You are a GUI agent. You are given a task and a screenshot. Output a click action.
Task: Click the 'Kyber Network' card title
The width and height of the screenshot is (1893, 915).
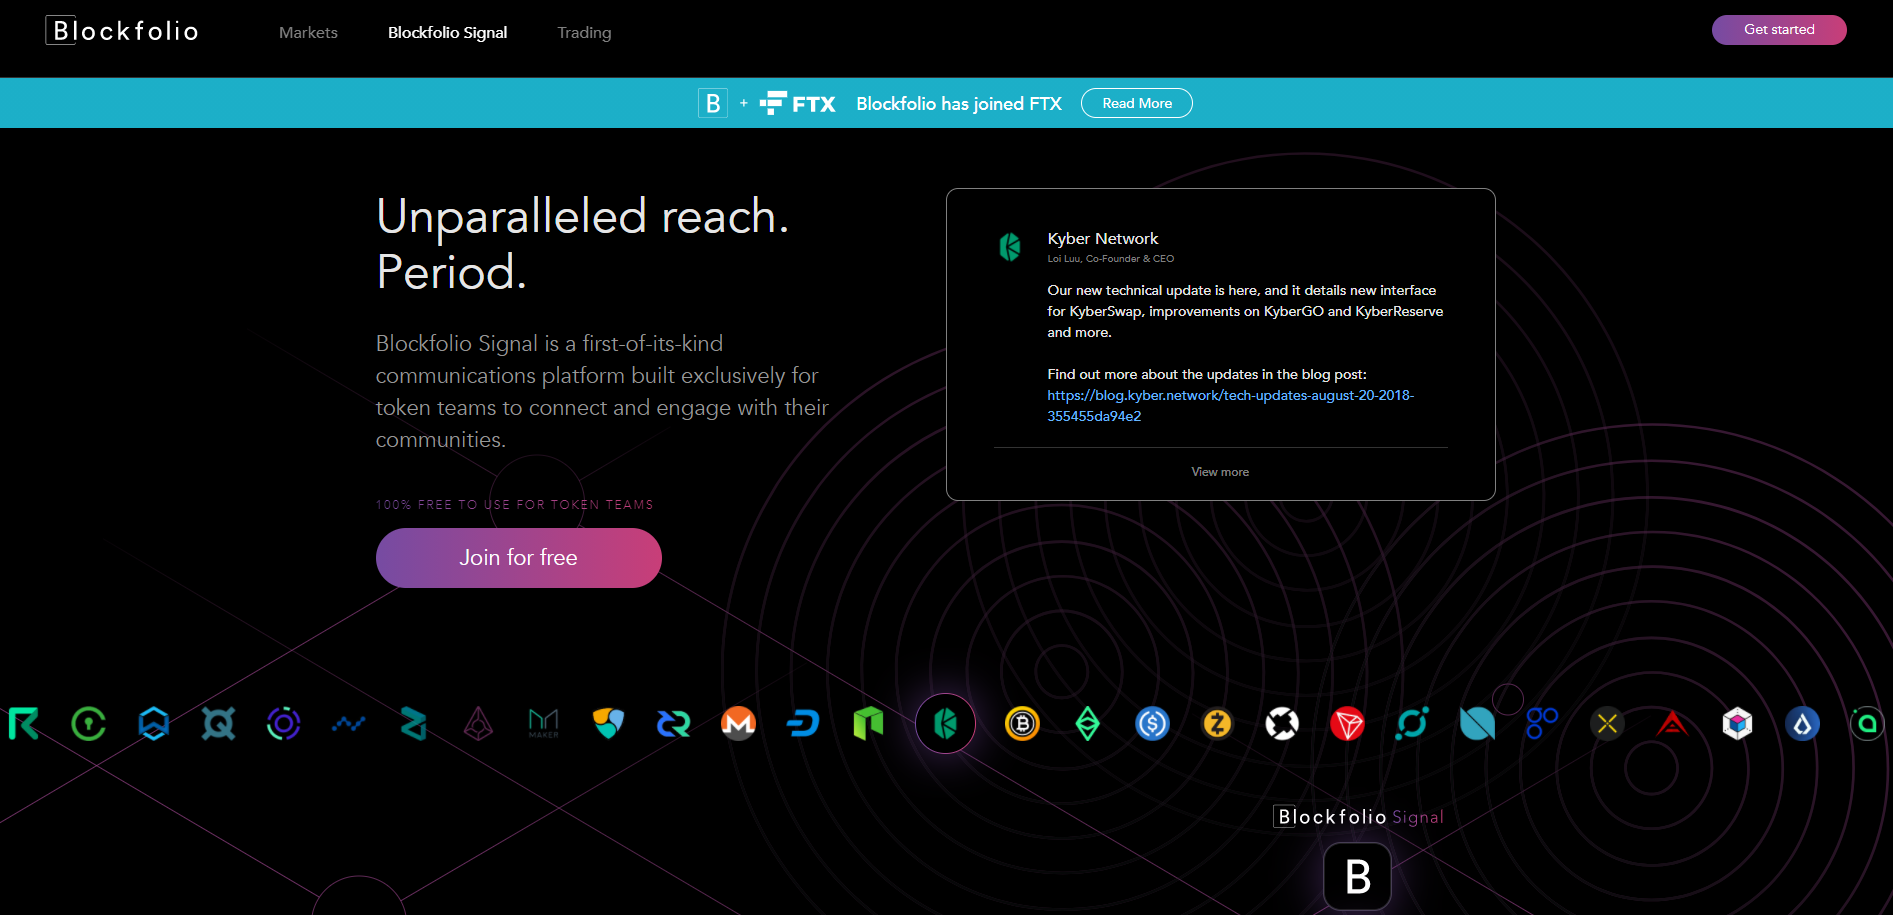(1103, 239)
